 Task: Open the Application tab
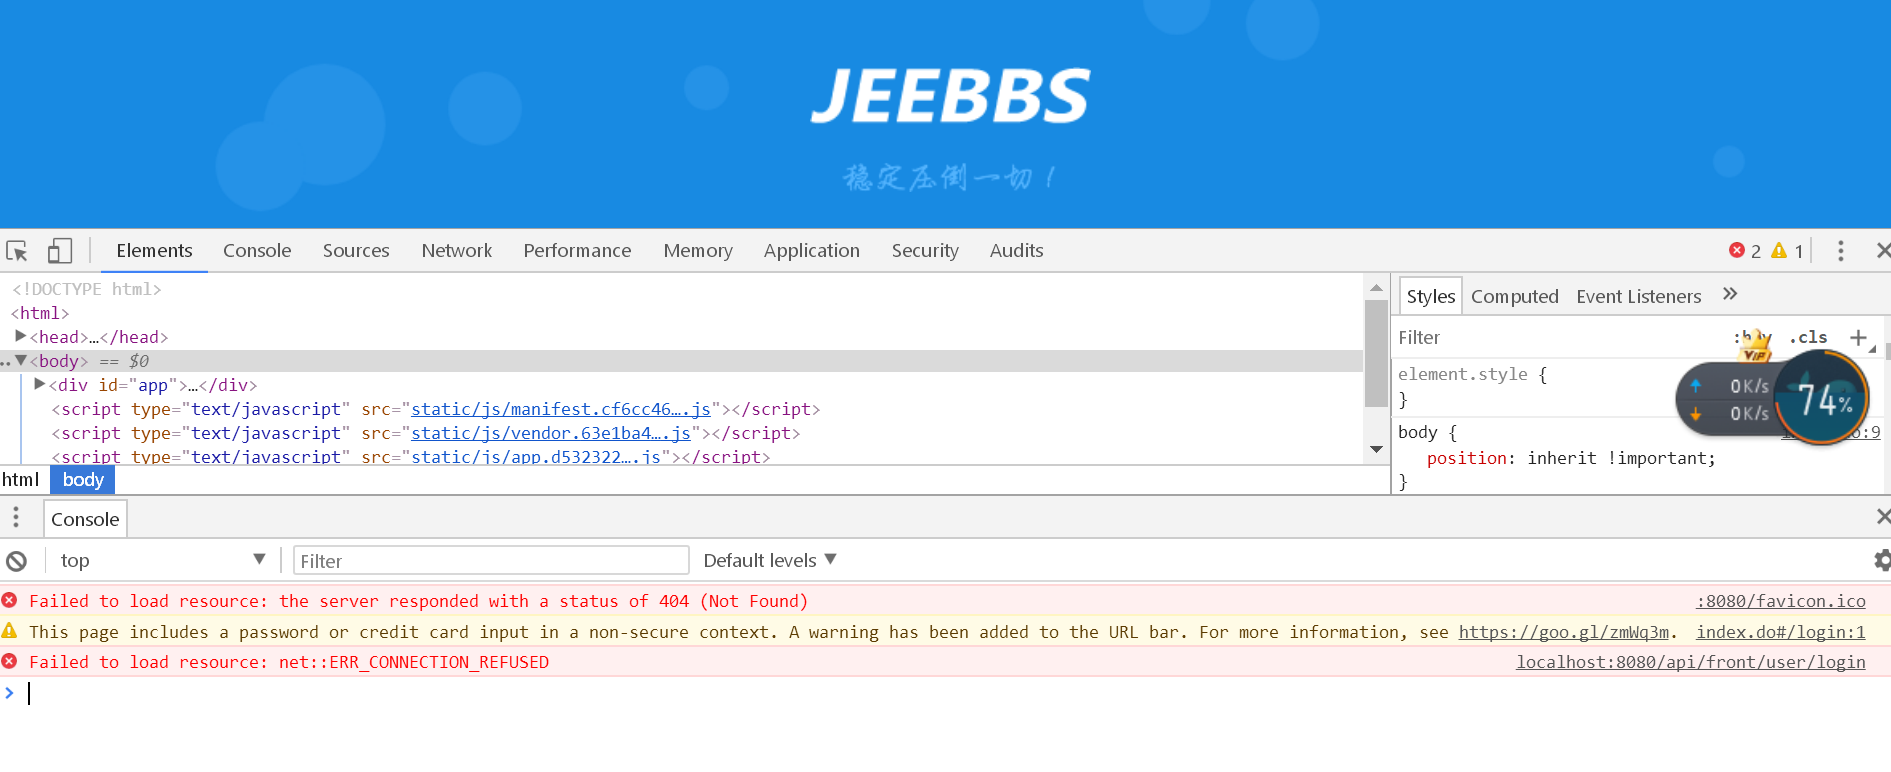coord(812,251)
